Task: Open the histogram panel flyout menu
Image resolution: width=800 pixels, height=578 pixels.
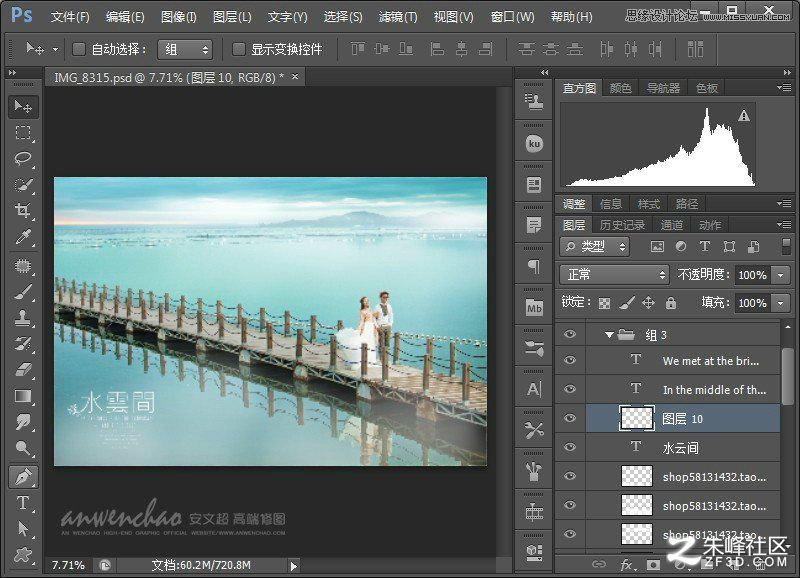Action: 784,88
